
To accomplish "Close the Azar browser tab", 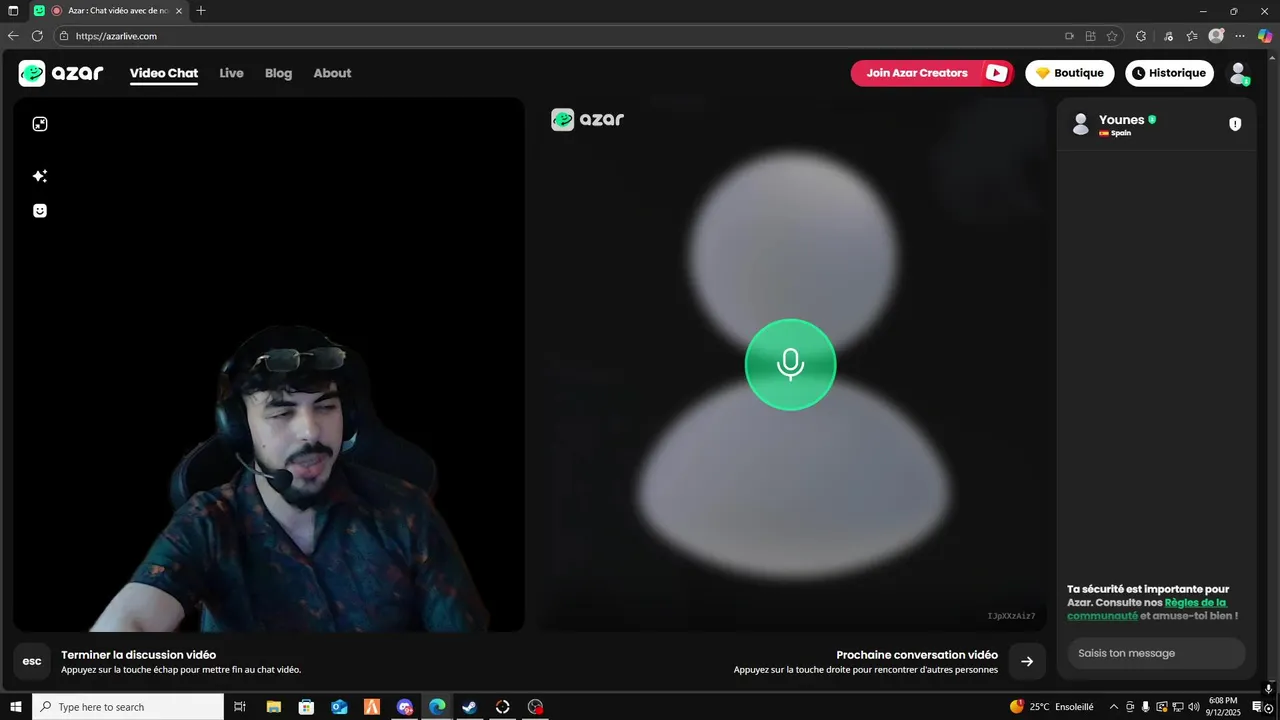I will click(179, 11).
